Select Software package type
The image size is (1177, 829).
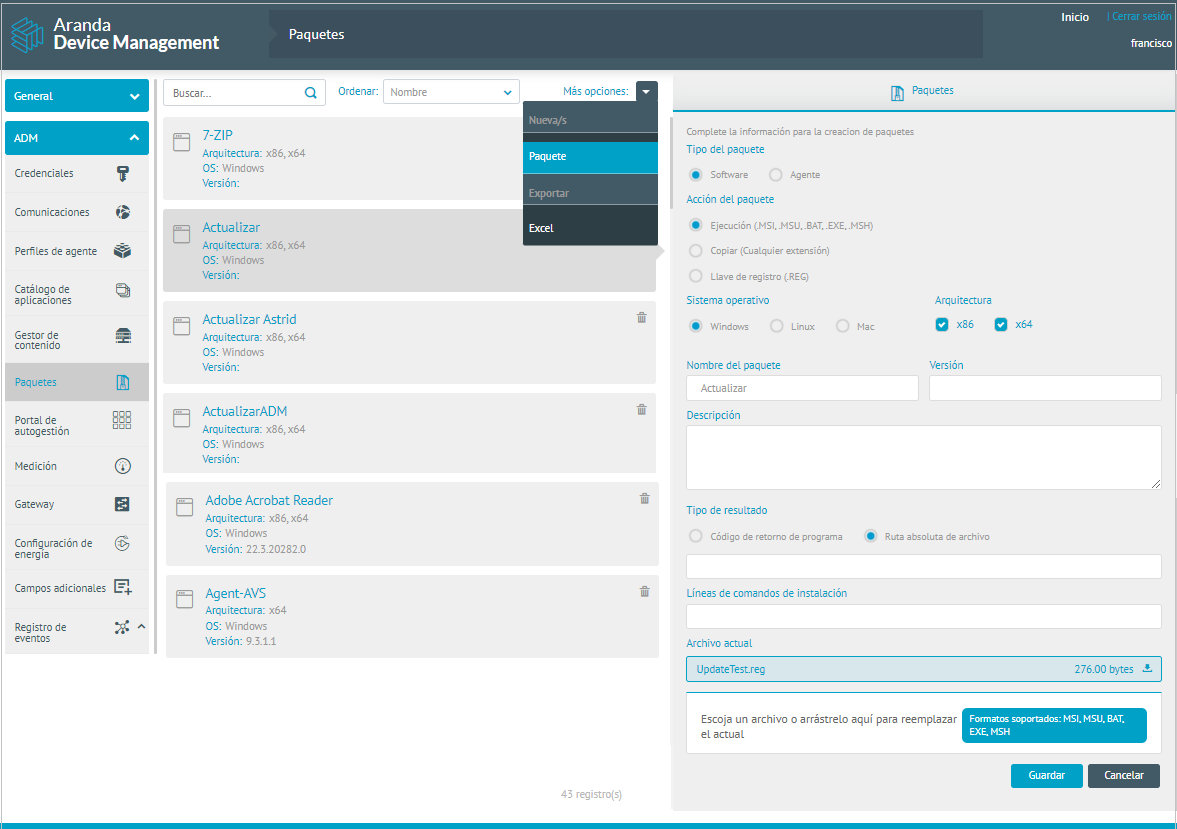pyautogui.click(x=696, y=175)
